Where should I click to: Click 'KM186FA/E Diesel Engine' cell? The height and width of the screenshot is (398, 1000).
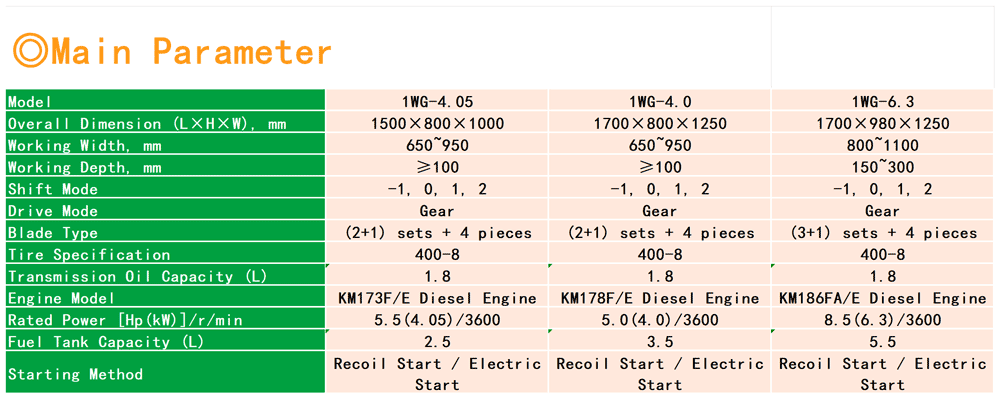[882, 298]
